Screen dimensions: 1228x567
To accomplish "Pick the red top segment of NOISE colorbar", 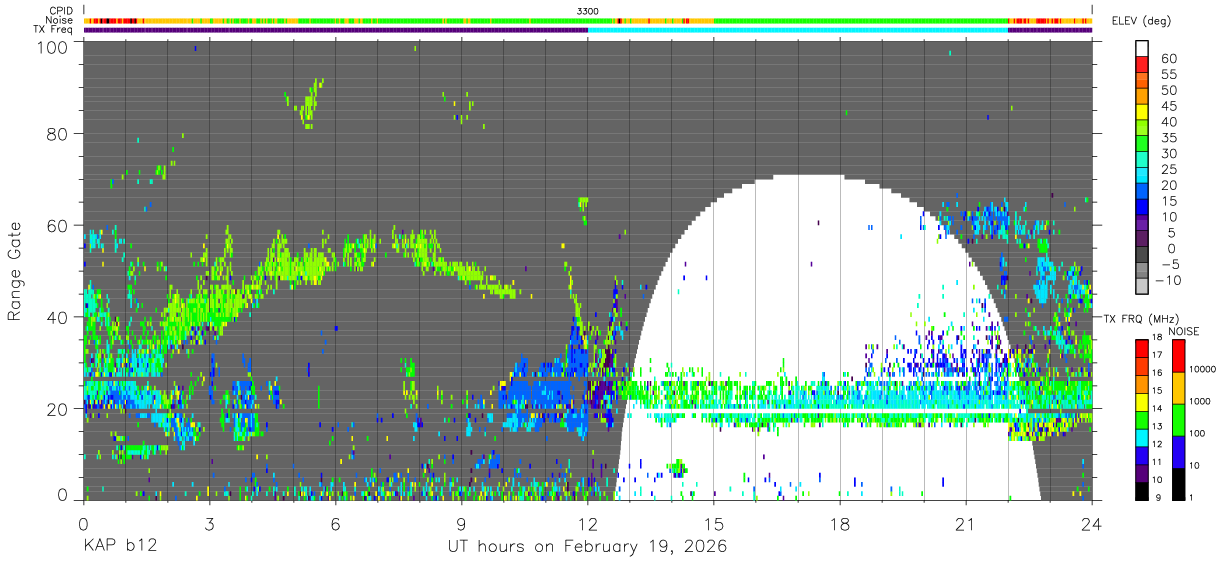I will point(1179,356).
